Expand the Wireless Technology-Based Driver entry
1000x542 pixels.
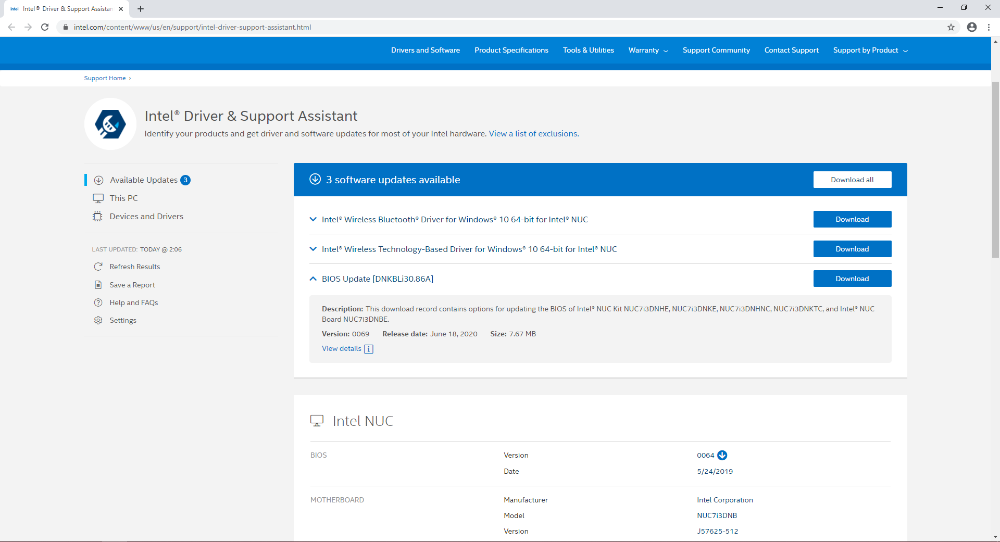point(312,249)
